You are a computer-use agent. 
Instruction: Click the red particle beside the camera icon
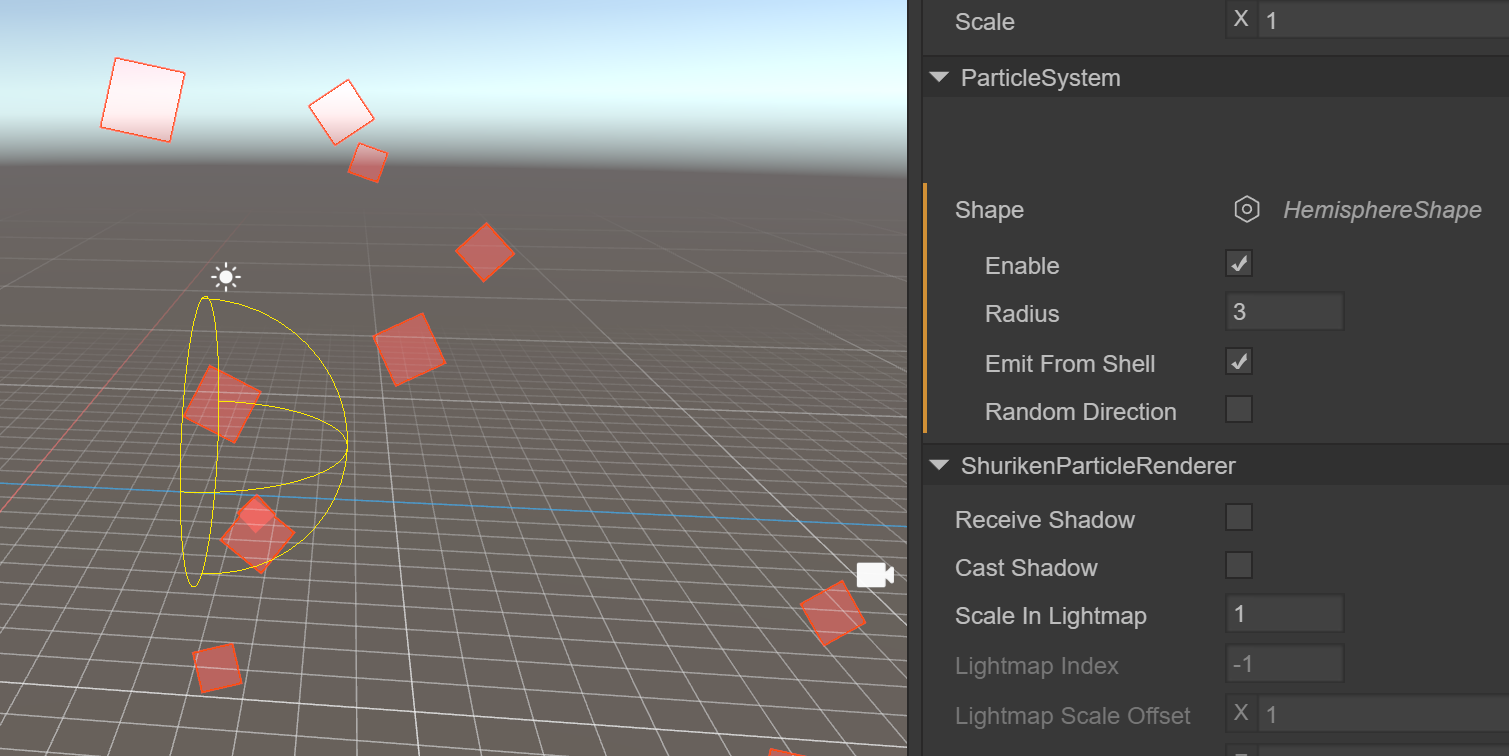pos(832,613)
